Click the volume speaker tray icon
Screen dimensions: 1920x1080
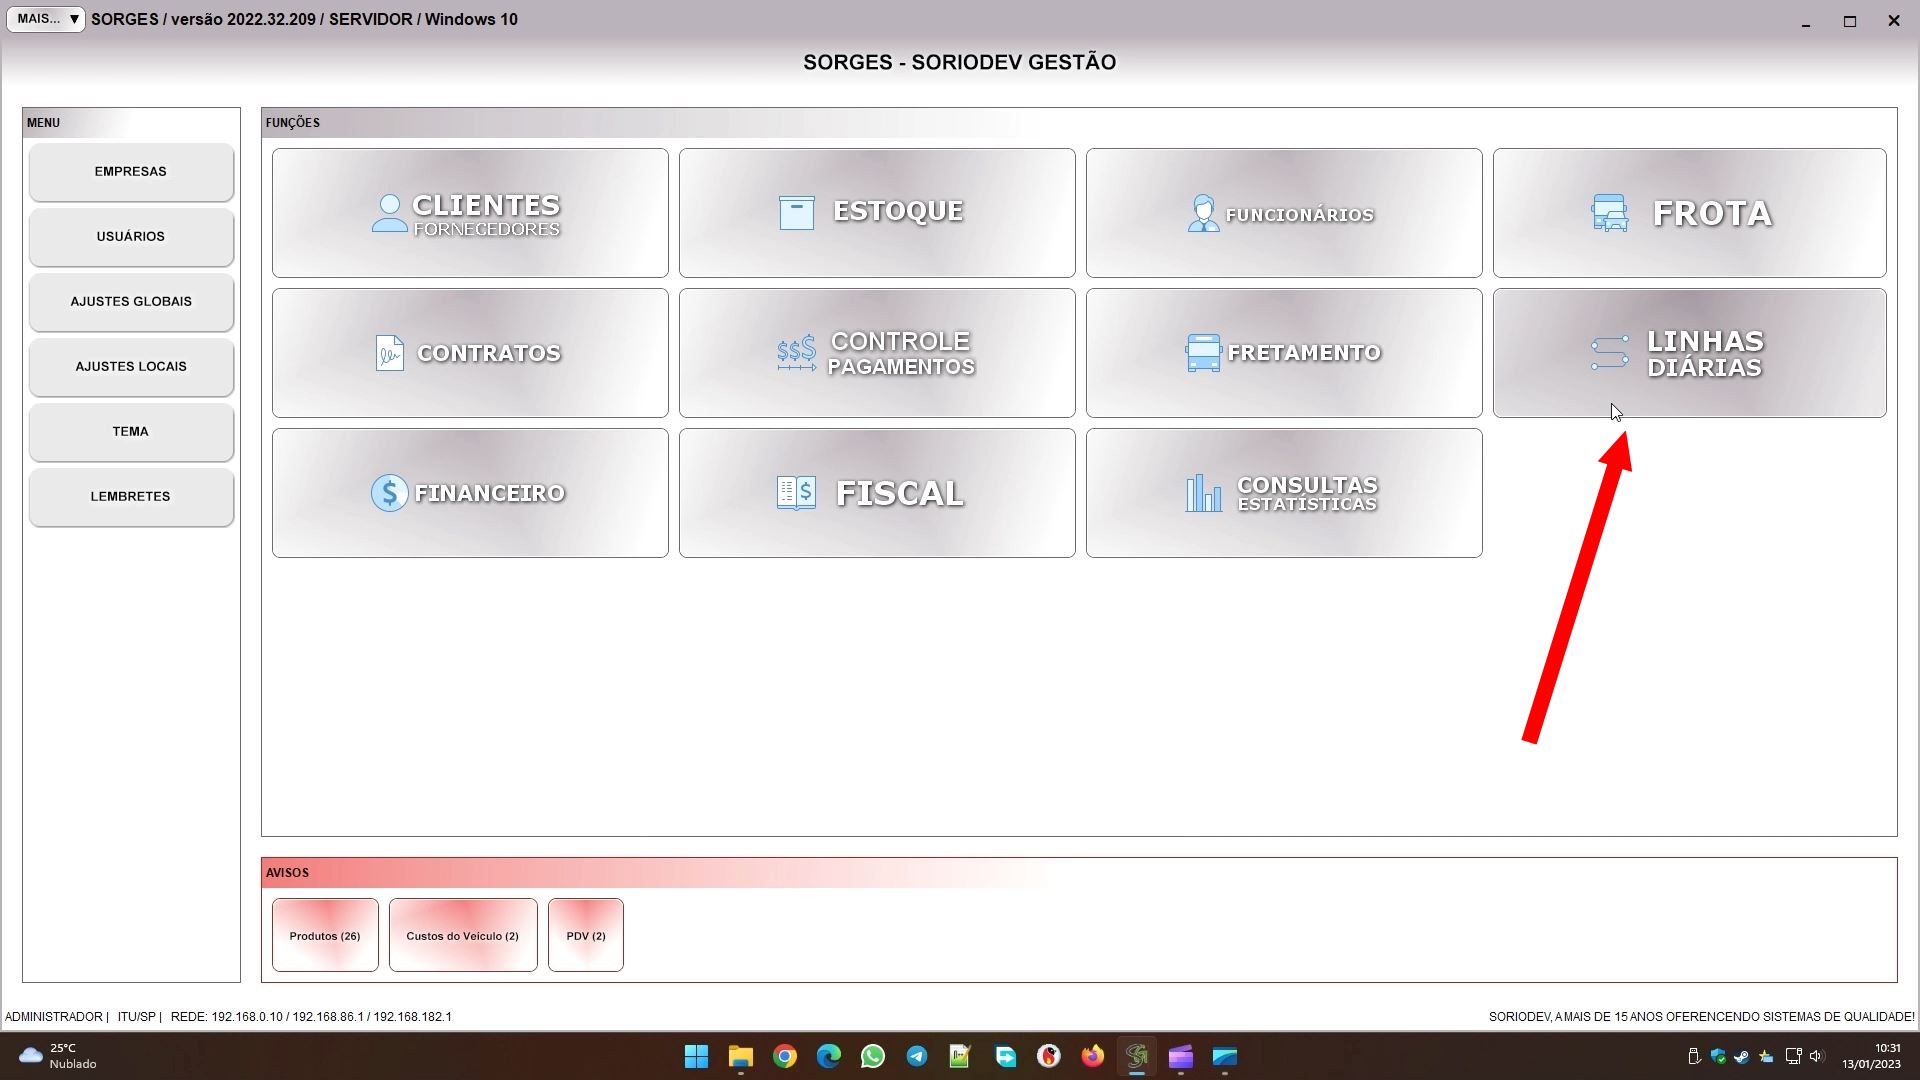coord(1817,1056)
